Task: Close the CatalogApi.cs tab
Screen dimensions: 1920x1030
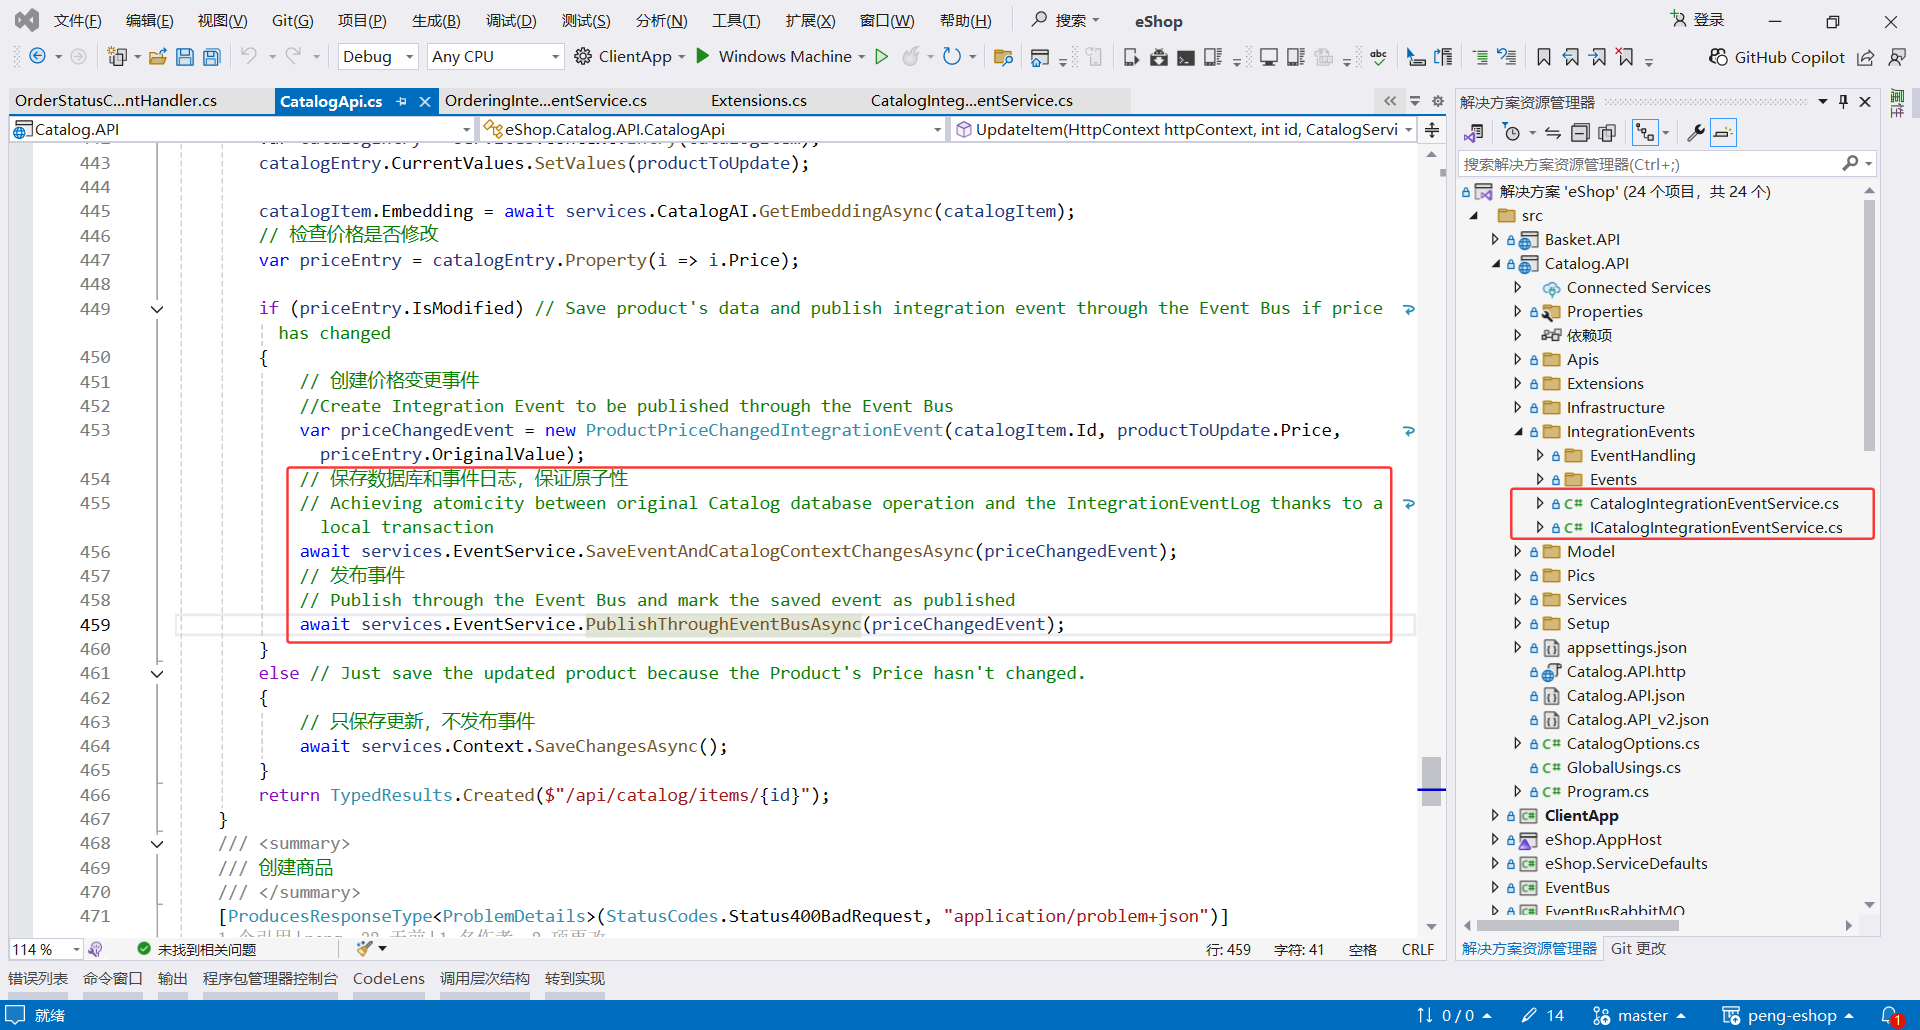Action: click(x=425, y=101)
